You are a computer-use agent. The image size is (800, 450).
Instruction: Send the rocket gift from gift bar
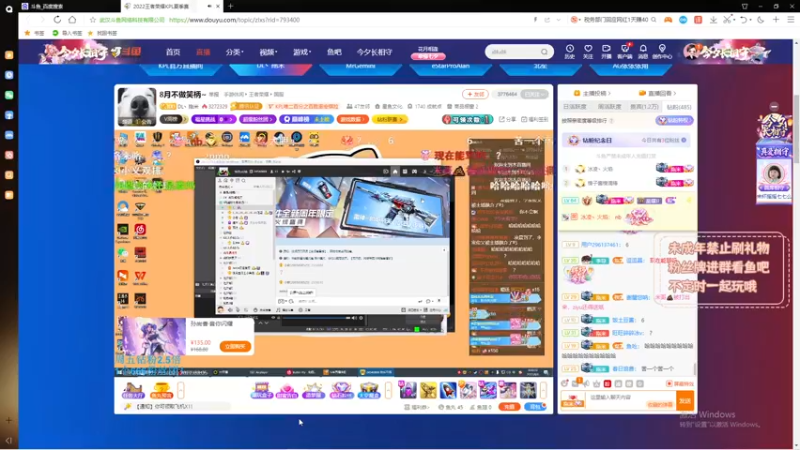pyautogui.click(x=448, y=390)
